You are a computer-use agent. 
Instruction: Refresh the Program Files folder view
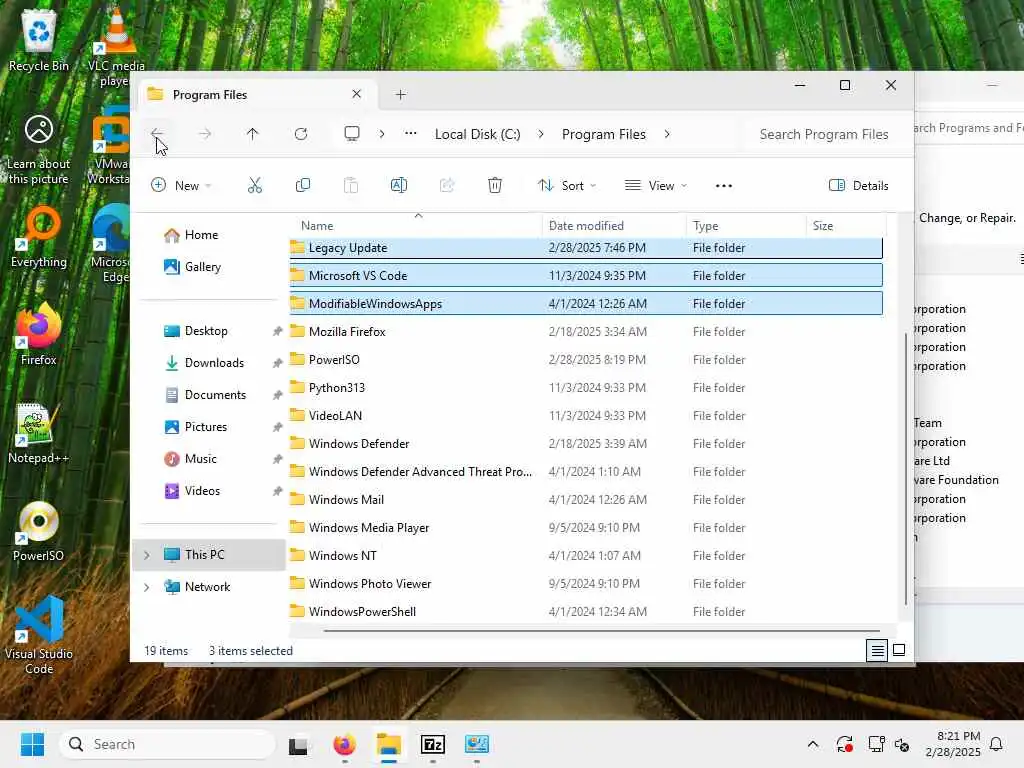[x=300, y=134]
